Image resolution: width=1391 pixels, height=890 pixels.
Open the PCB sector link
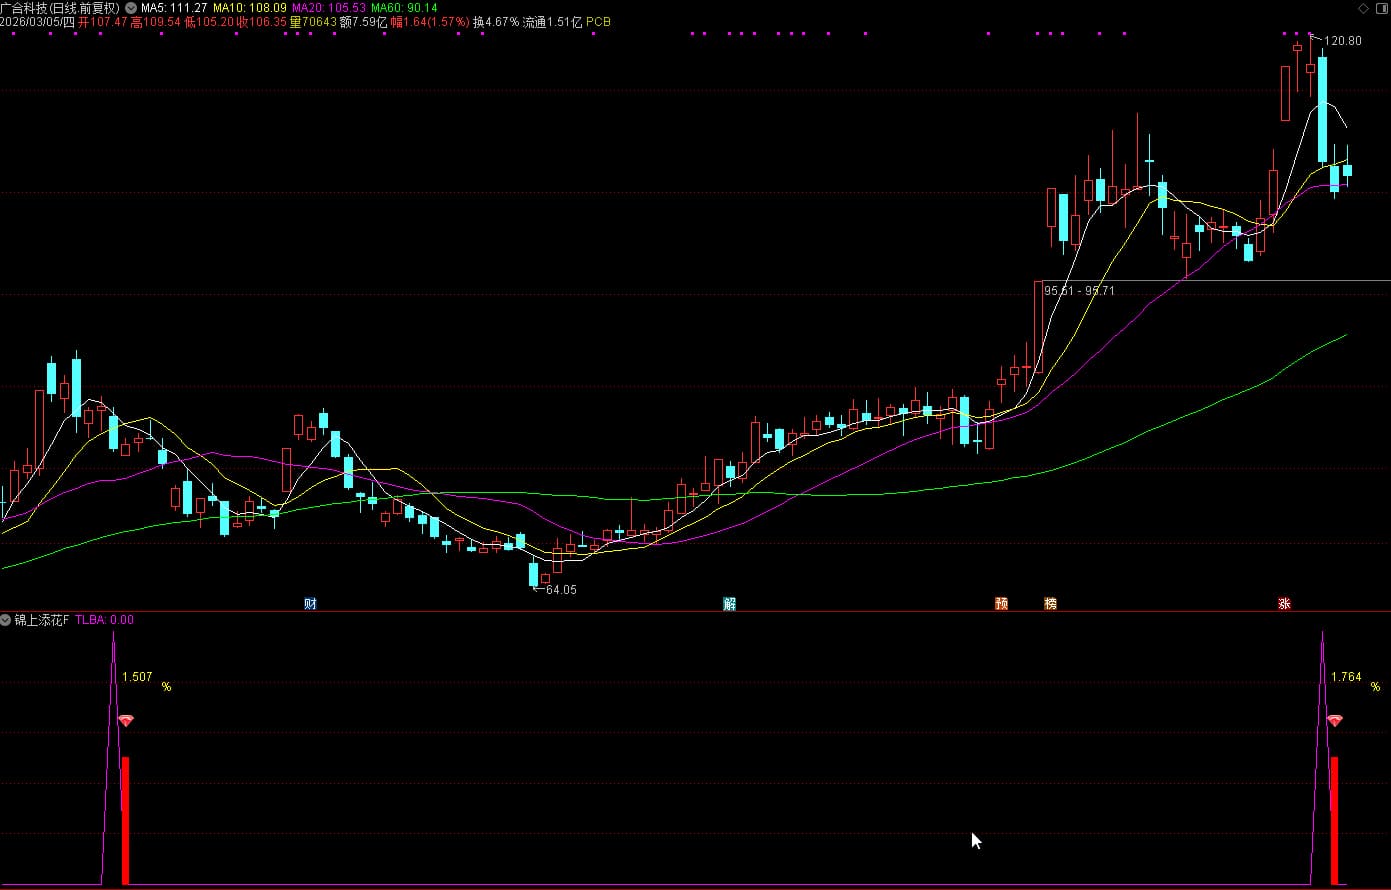click(598, 21)
